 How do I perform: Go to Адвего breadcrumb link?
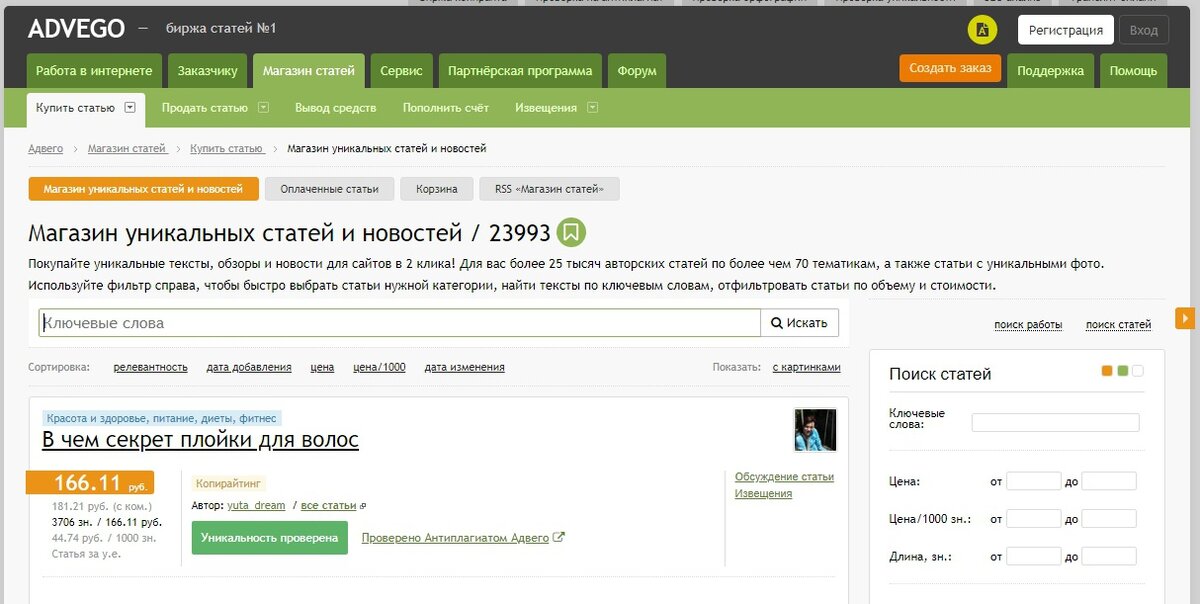coord(46,148)
